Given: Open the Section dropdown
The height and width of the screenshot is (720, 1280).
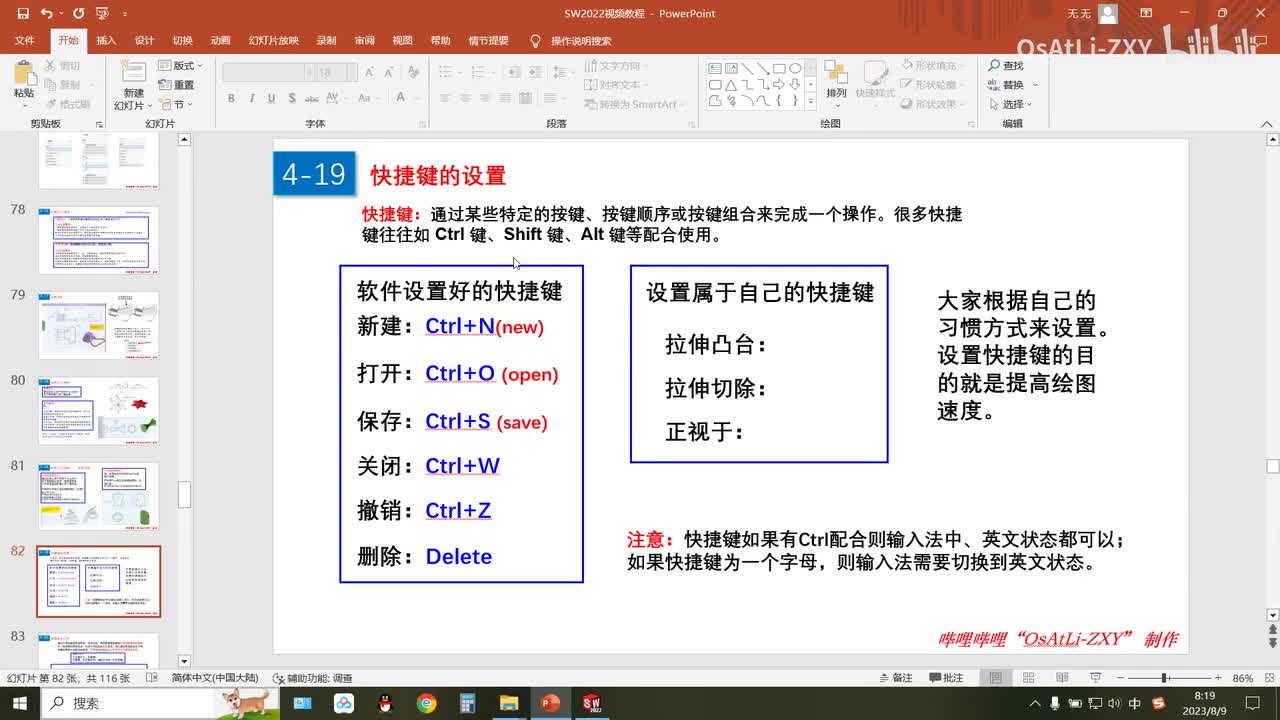Looking at the screenshot, I should pos(177,104).
